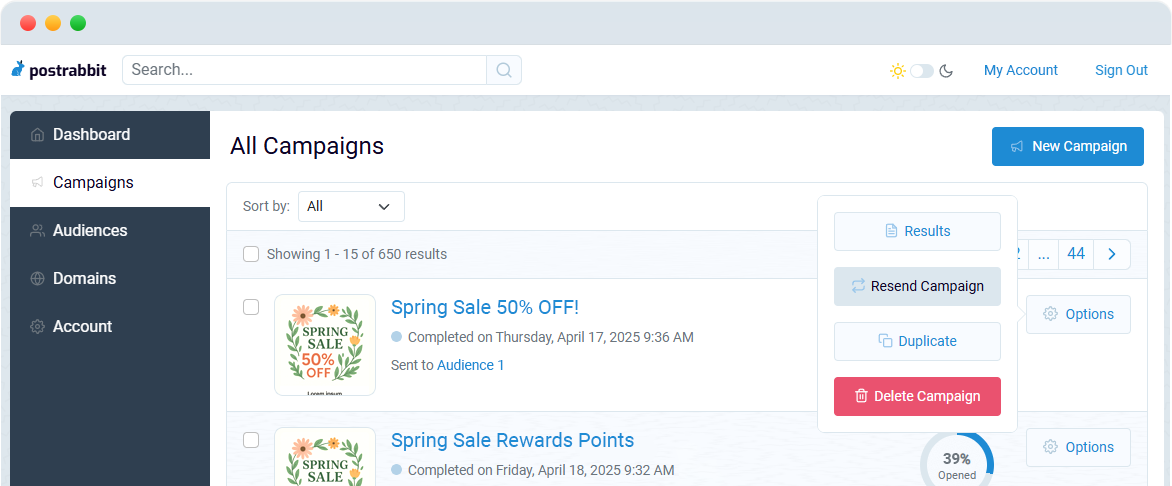Click the Campaigns megaphone sidebar icon
1172x486 pixels.
(37, 182)
